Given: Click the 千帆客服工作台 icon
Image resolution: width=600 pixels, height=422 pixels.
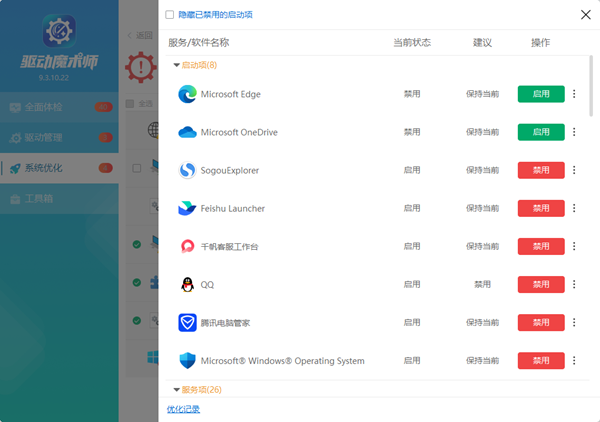Looking at the screenshot, I should pyautogui.click(x=188, y=246).
